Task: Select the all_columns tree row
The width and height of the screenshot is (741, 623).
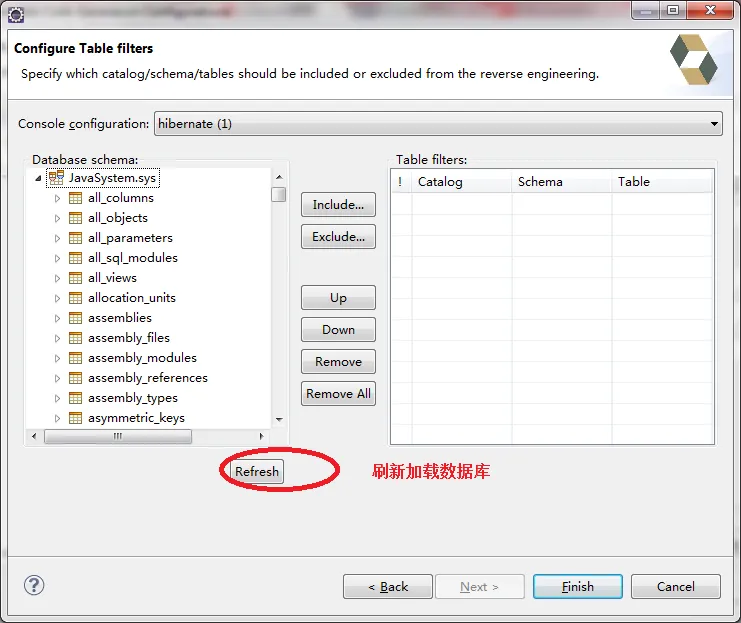Action: click(121, 198)
